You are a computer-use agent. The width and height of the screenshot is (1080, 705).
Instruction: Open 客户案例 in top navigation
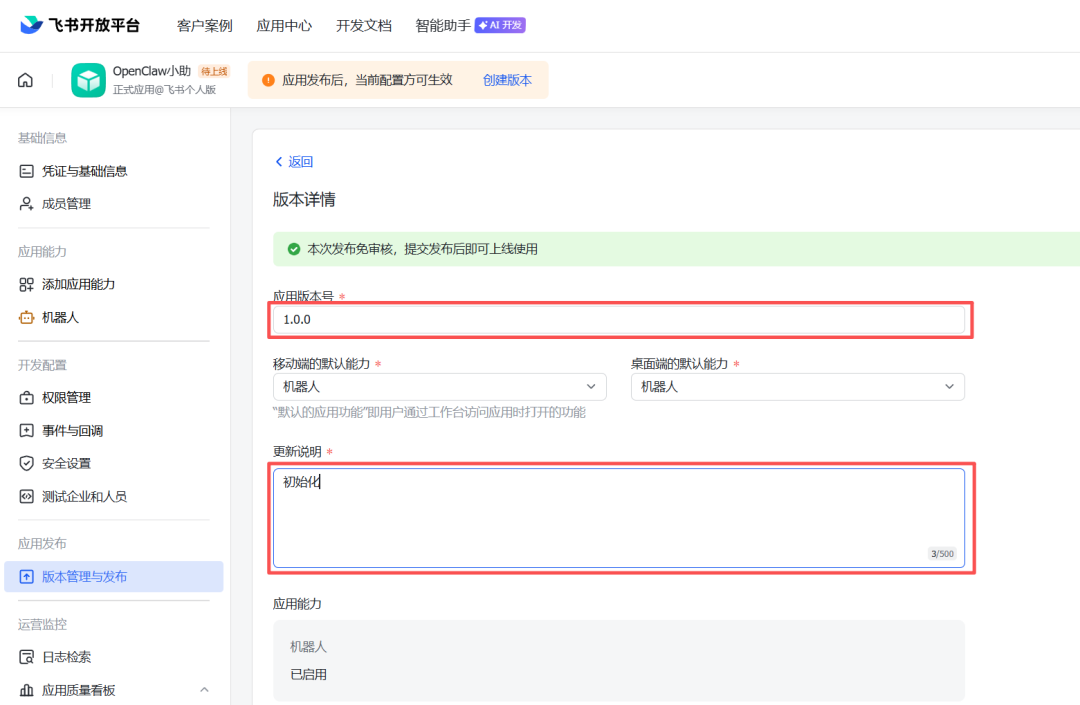[205, 25]
